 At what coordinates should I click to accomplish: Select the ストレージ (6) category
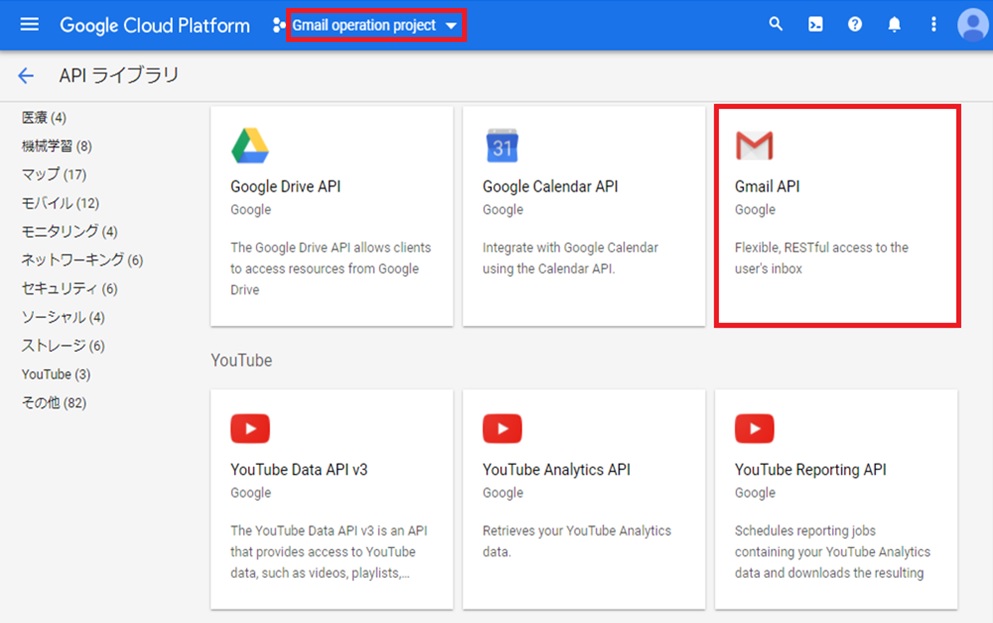click(x=63, y=346)
